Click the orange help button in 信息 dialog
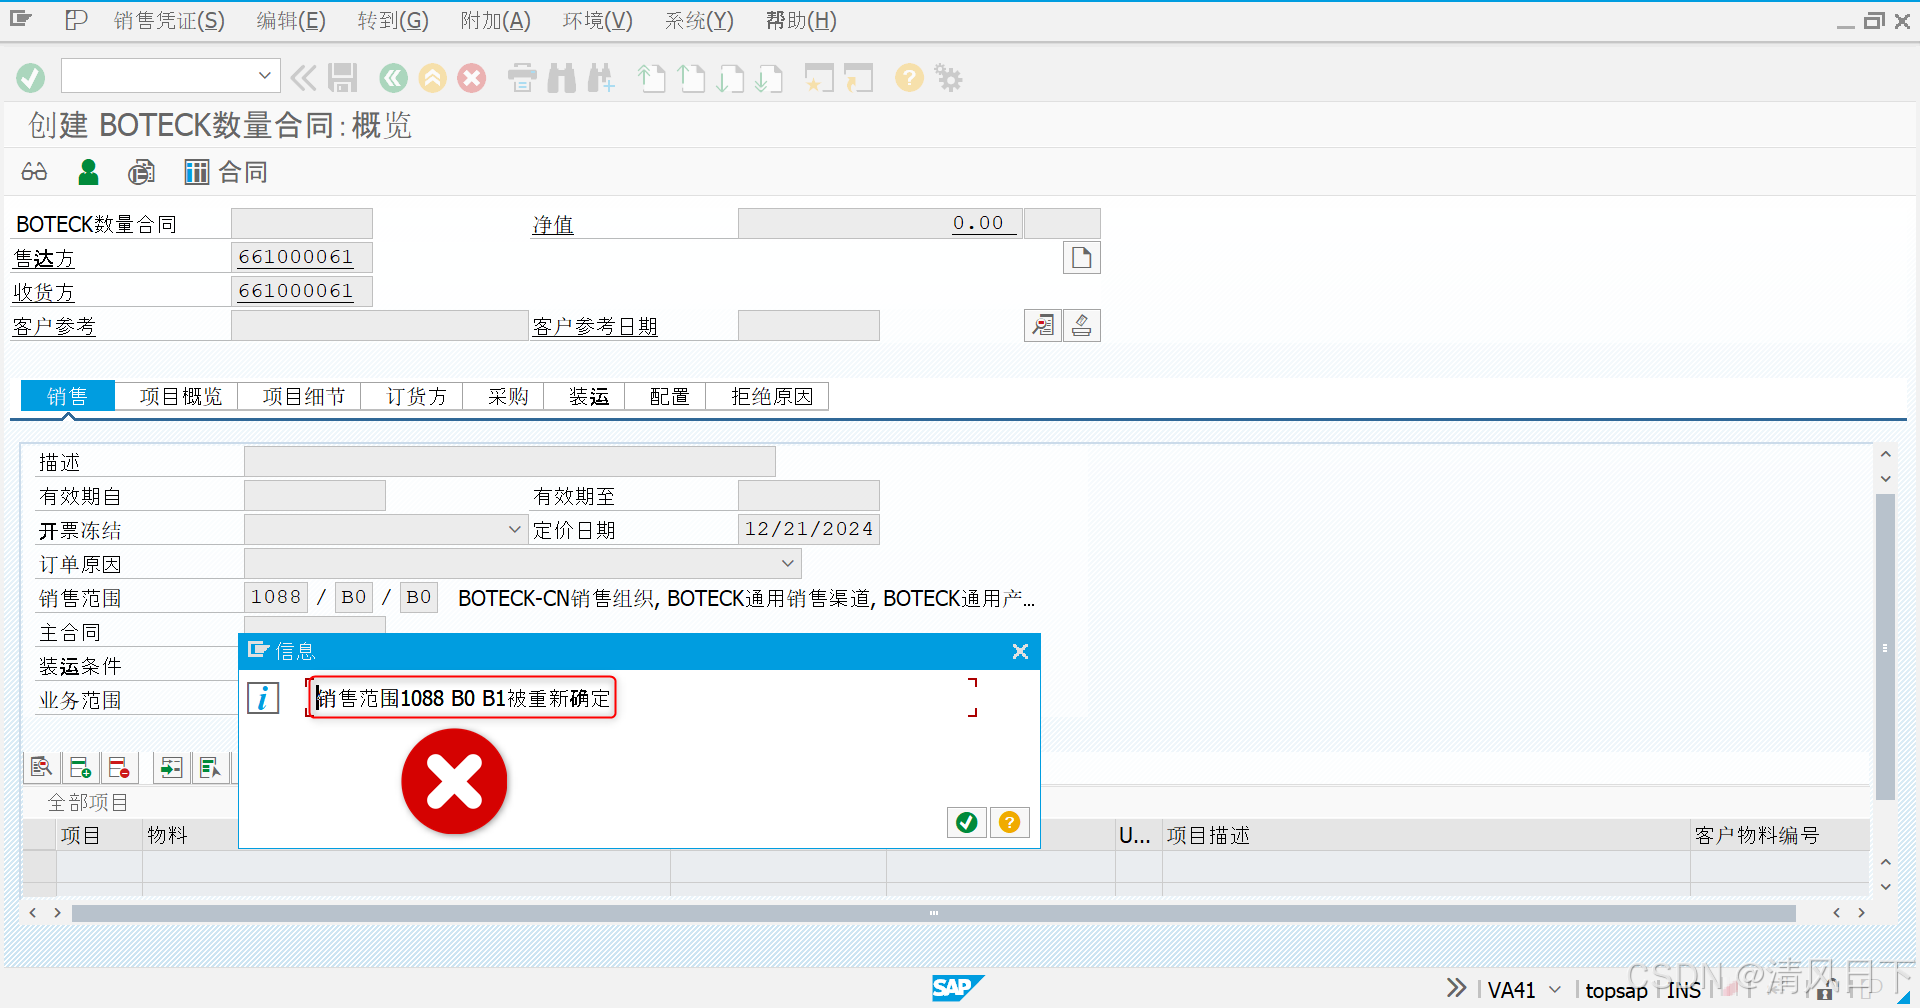Screen dimensions: 1920x1008 tap(1010, 822)
